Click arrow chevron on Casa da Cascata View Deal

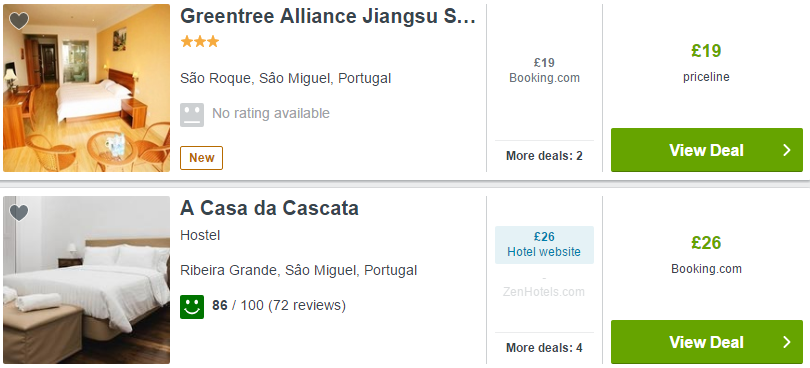(x=787, y=342)
